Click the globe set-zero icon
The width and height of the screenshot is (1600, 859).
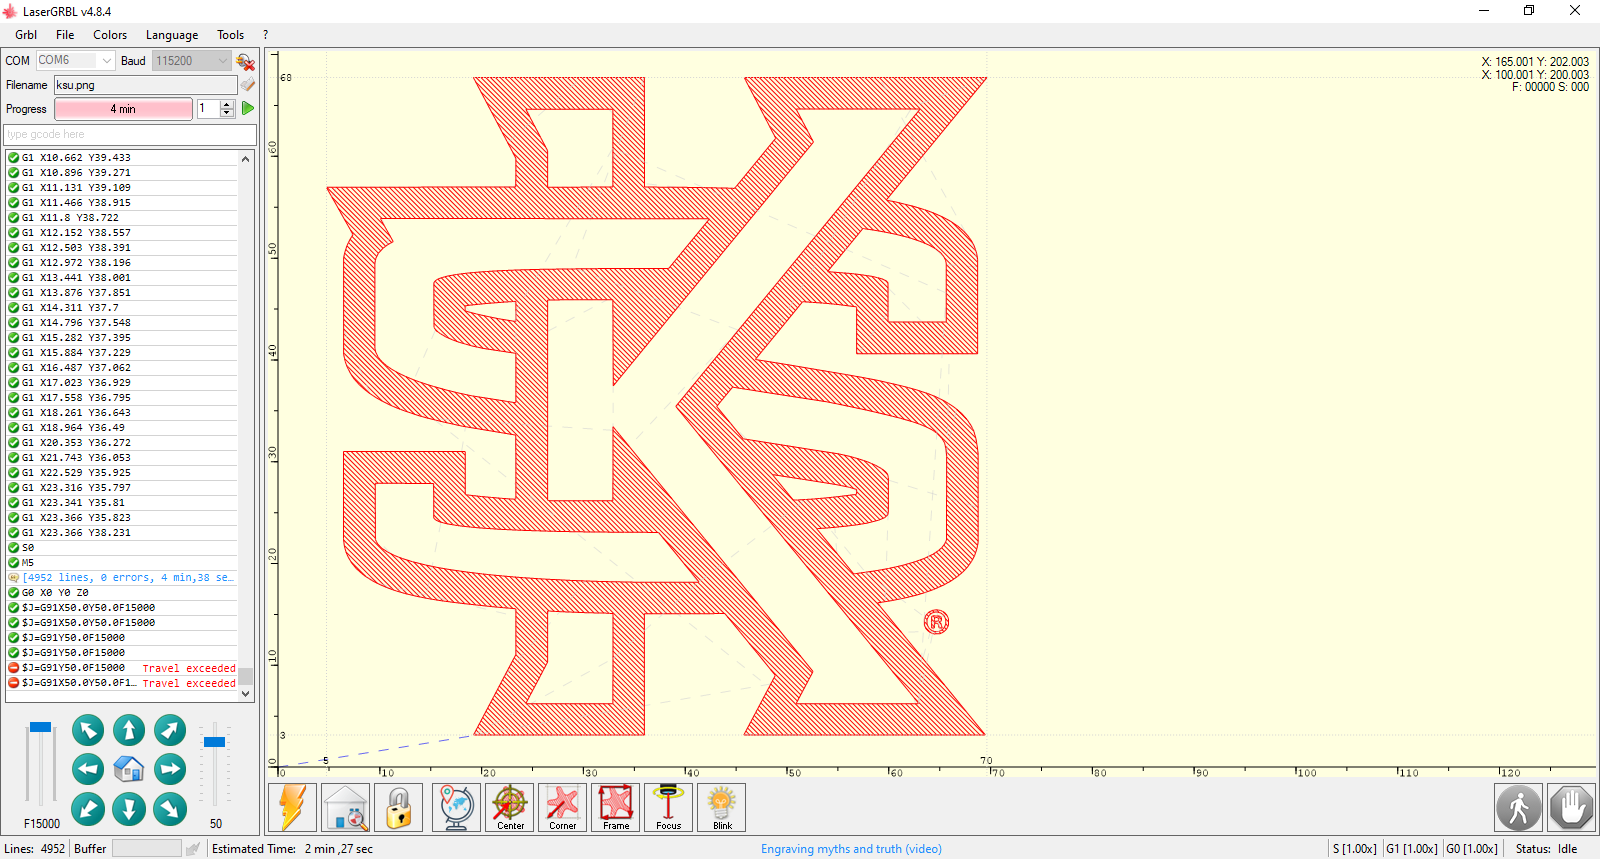pos(456,807)
